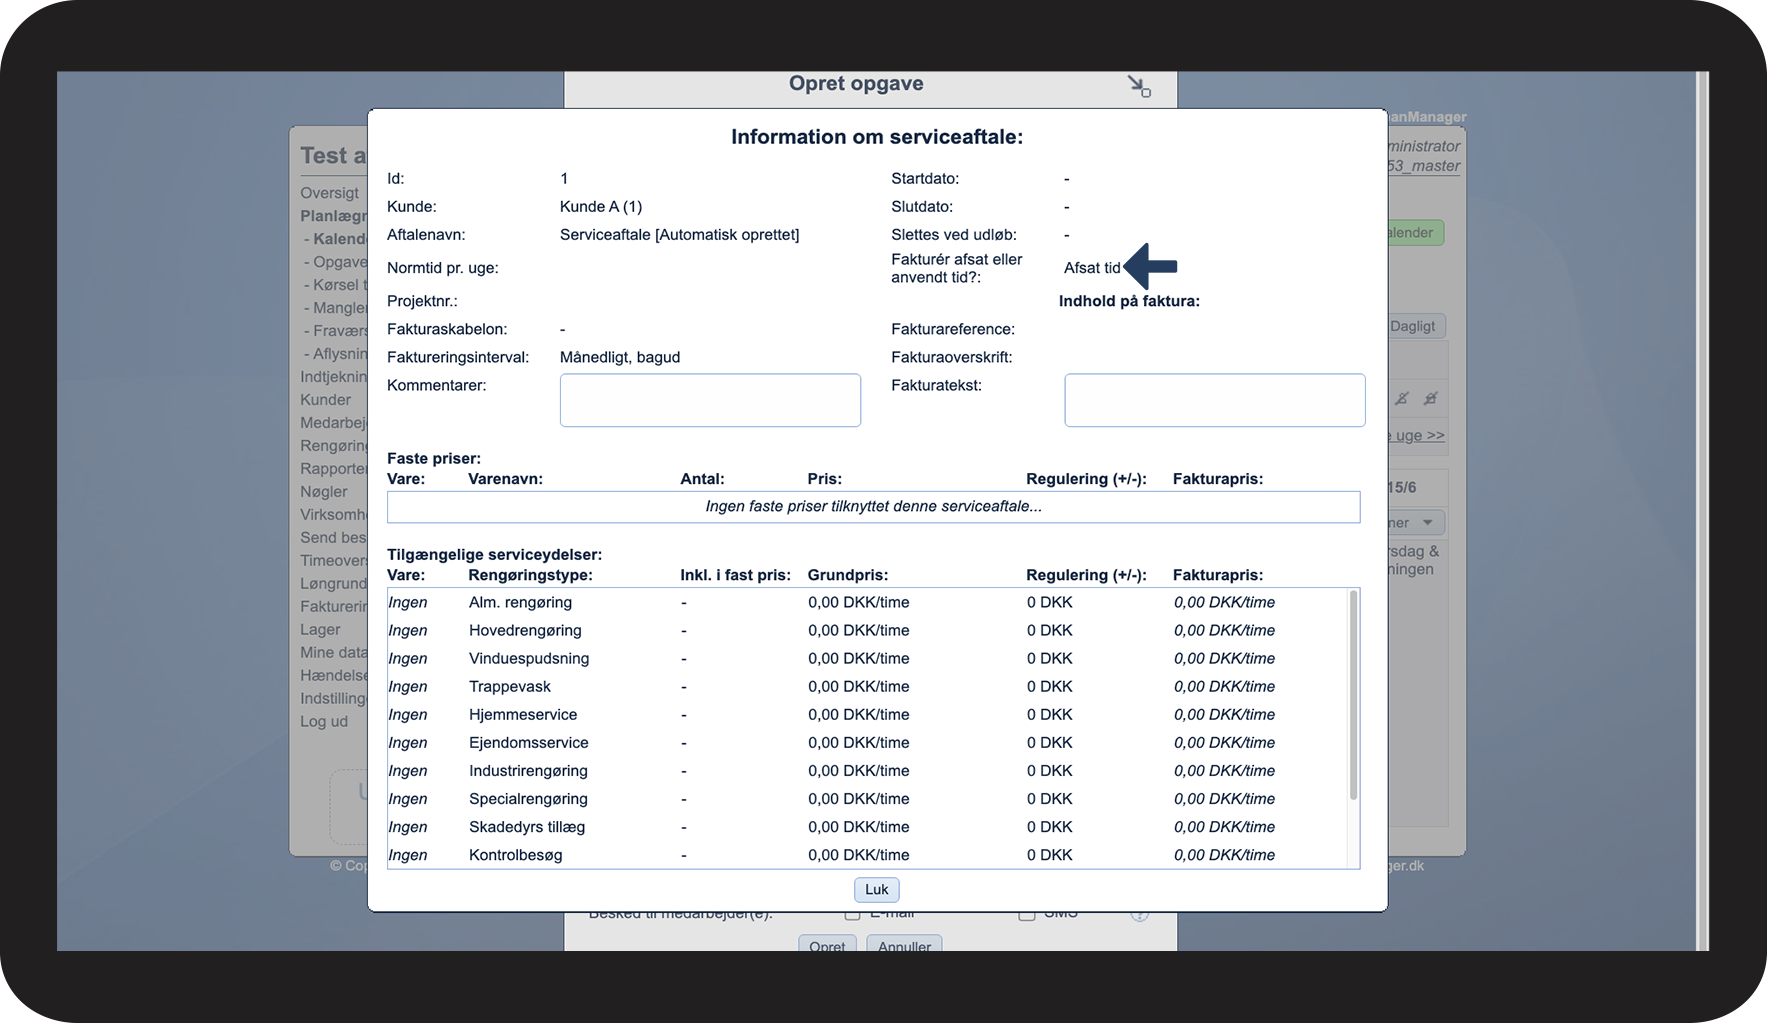Open Mine data in the sidebar

334,653
